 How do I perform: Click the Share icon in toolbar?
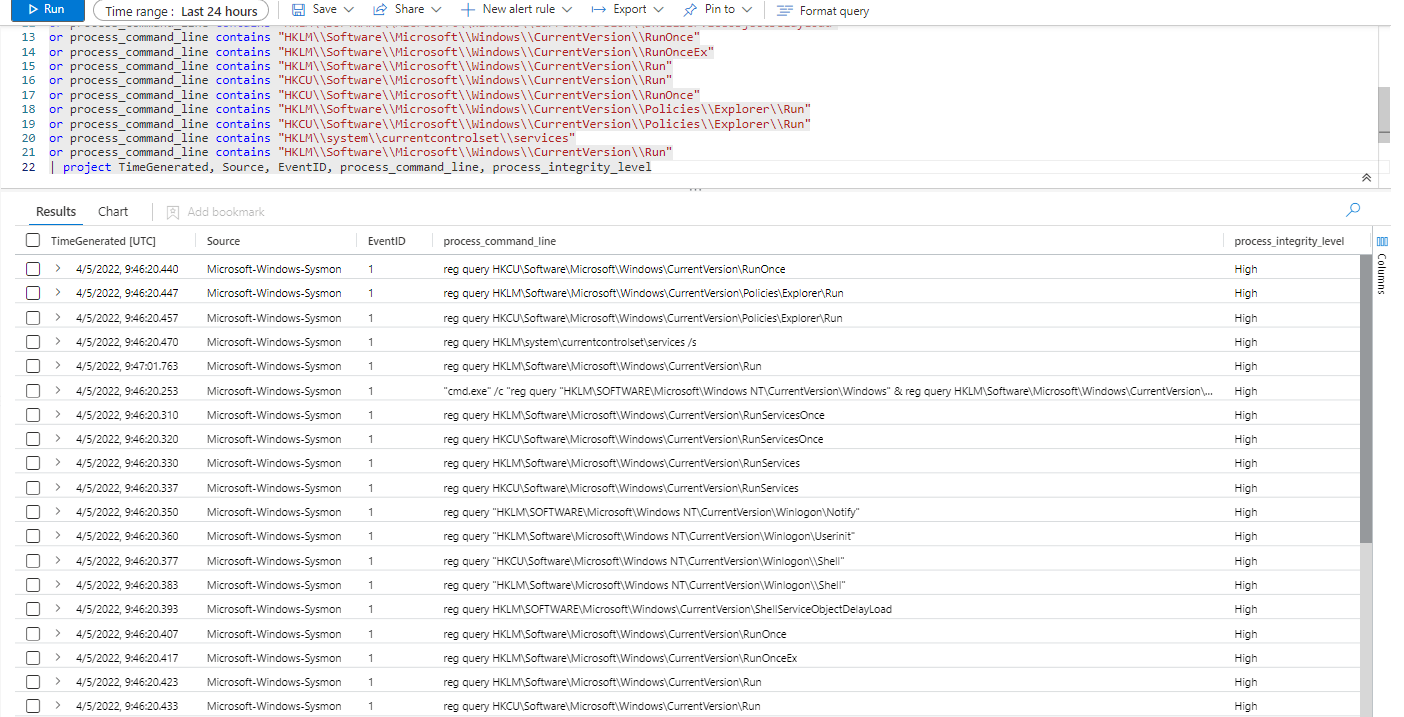[x=380, y=9]
